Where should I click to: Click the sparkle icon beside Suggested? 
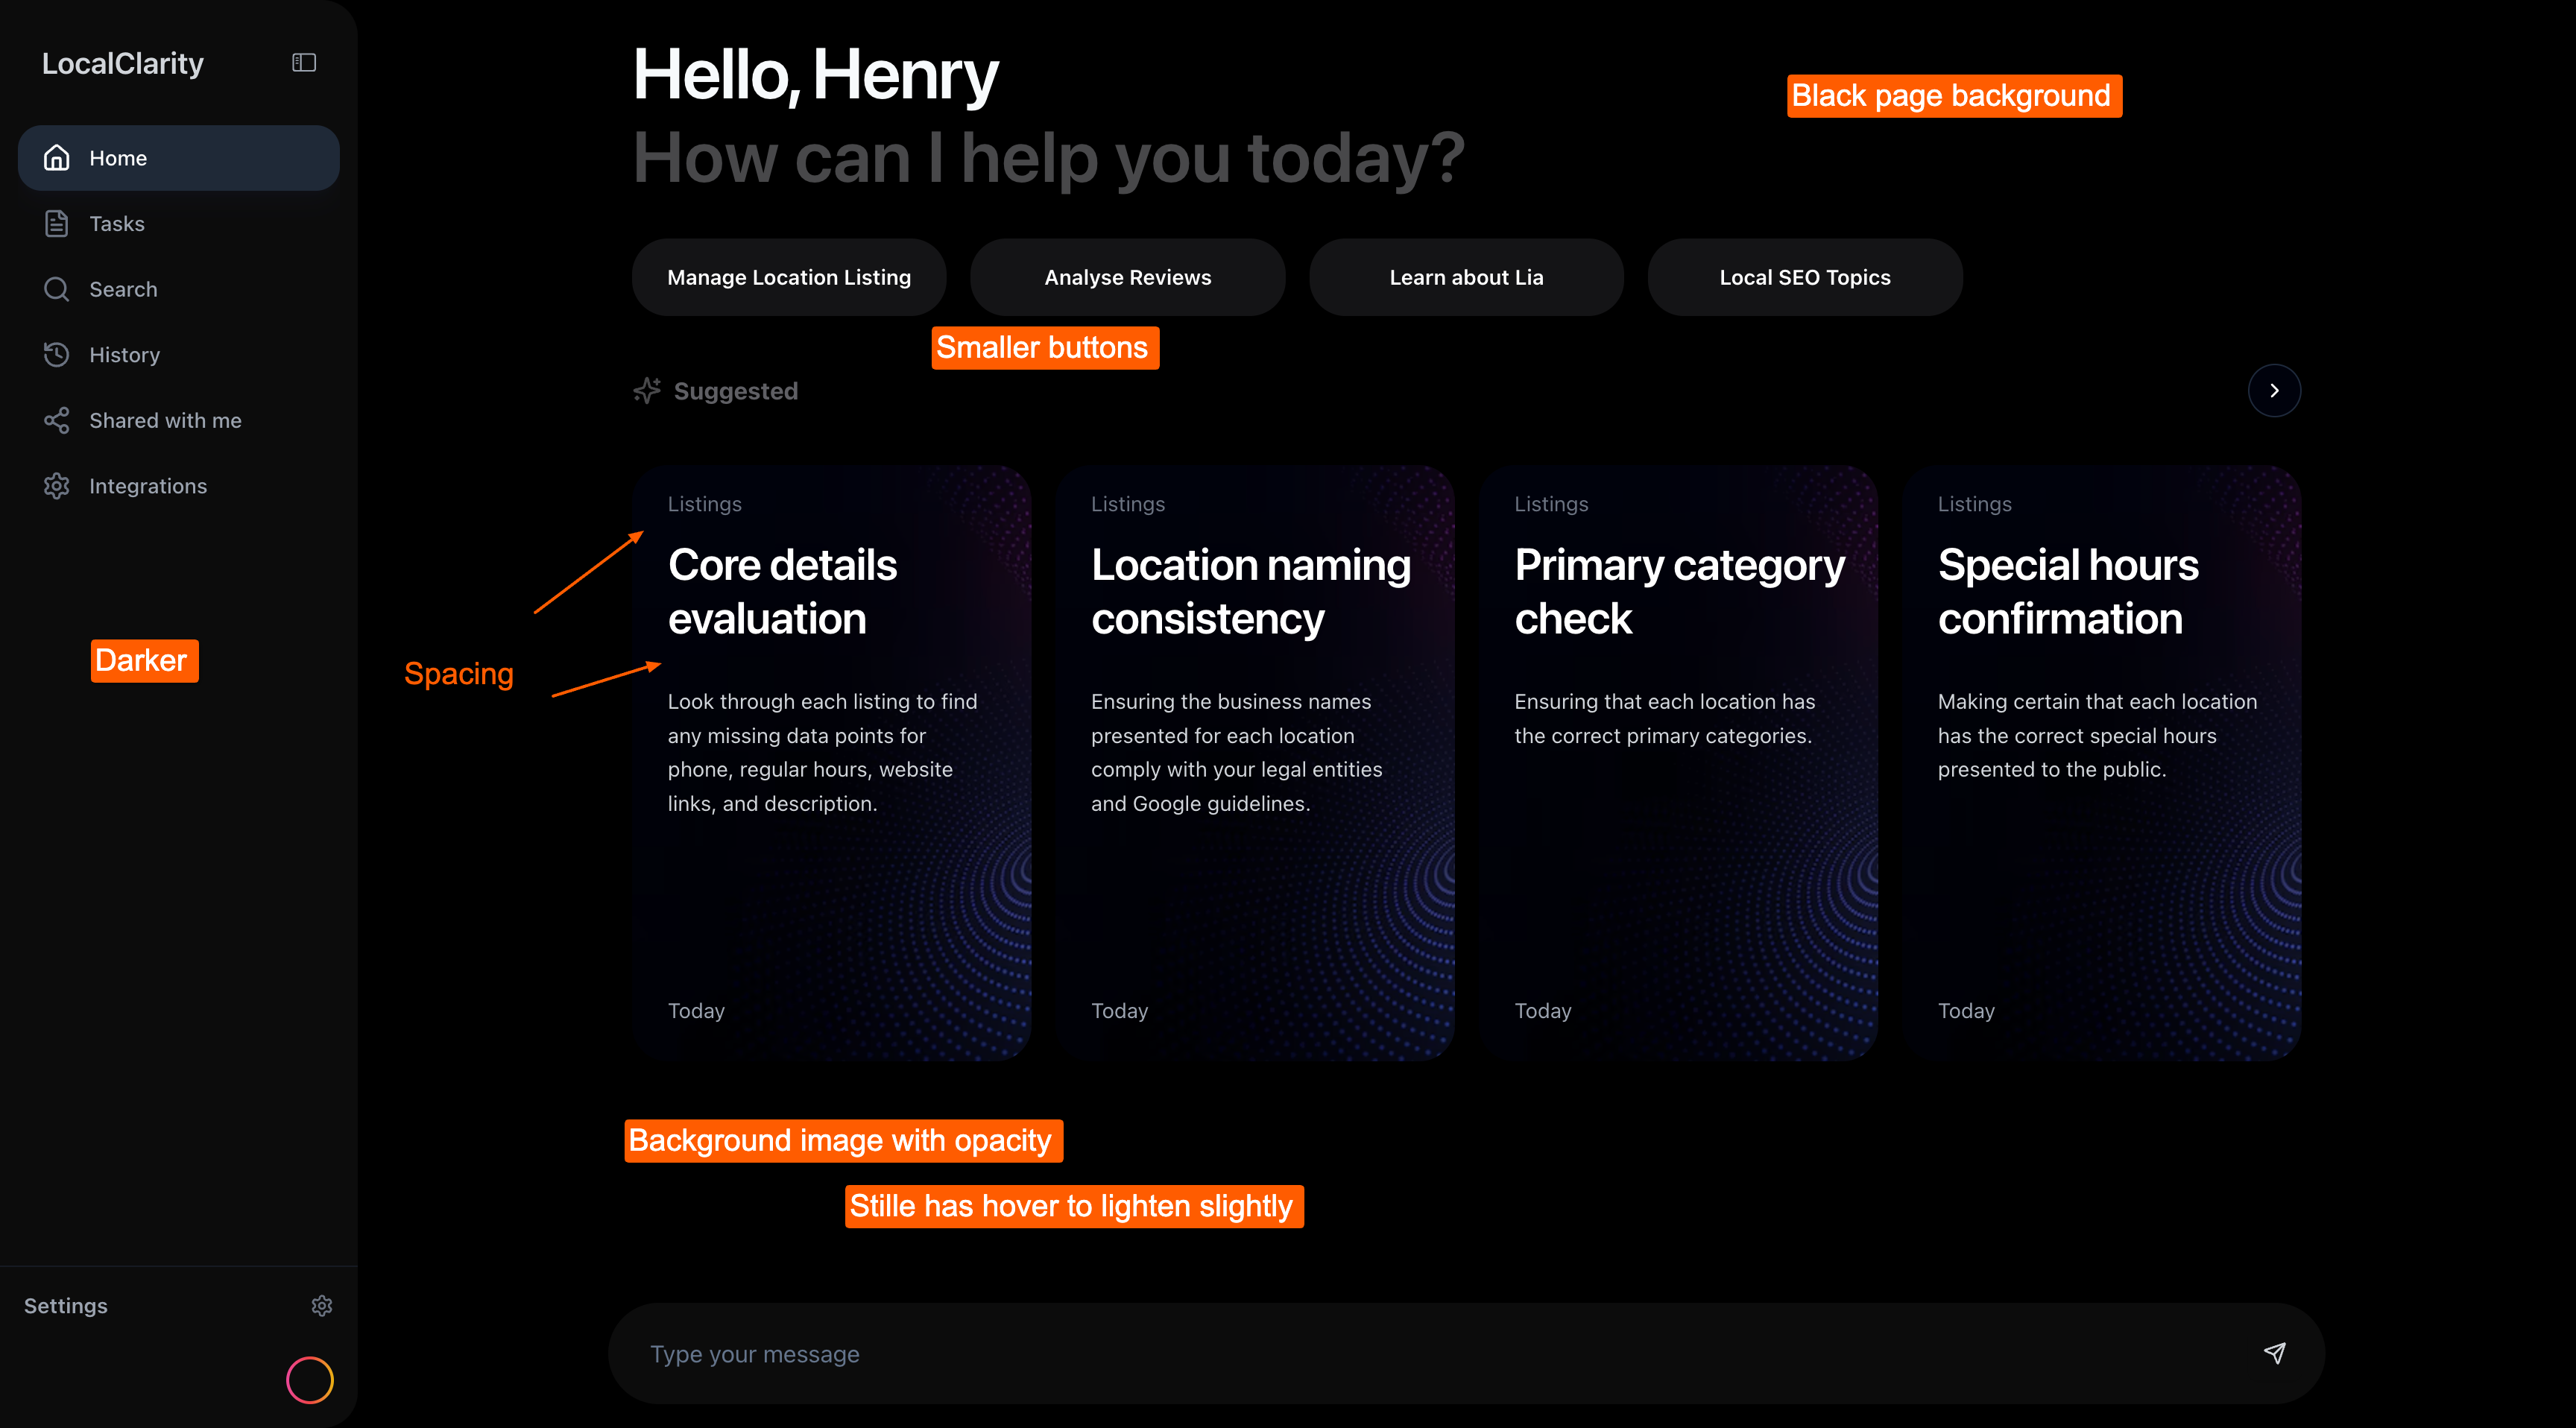(x=647, y=390)
